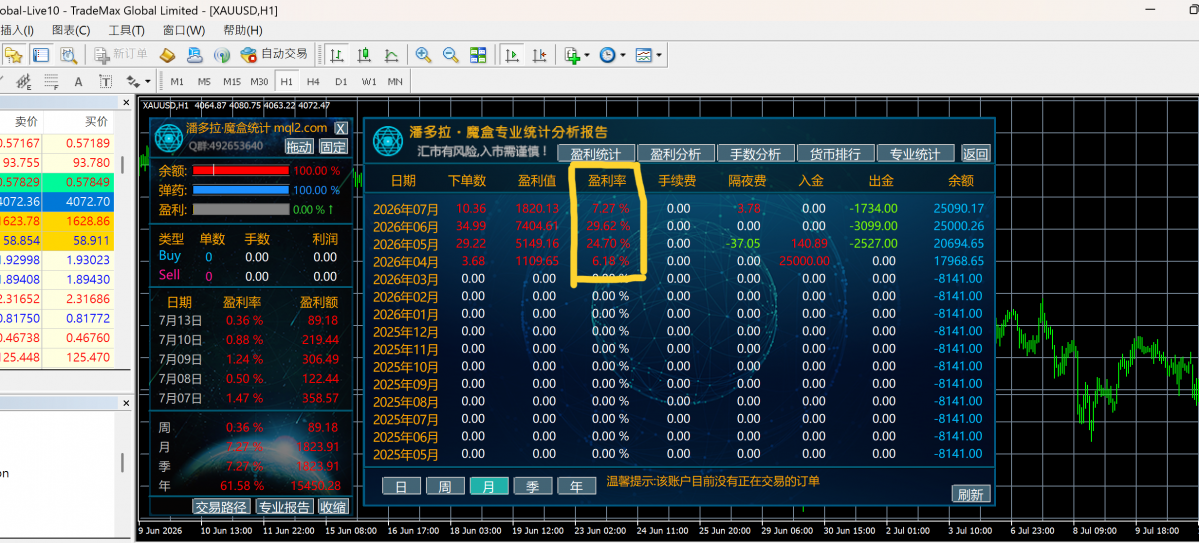Image resolution: width=1199 pixels, height=543 pixels.
Task: Open the 盈利统计 tab
Action: pyautogui.click(x=595, y=154)
